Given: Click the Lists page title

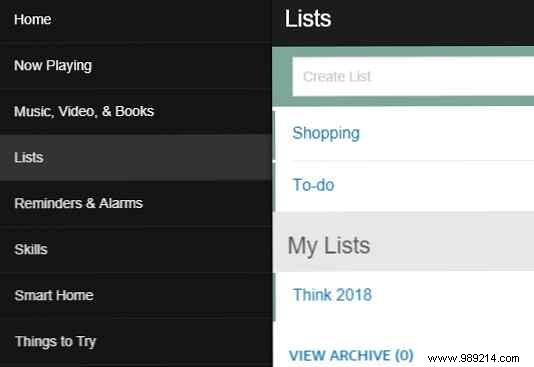Looking at the screenshot, I should [x=308, y=18].
